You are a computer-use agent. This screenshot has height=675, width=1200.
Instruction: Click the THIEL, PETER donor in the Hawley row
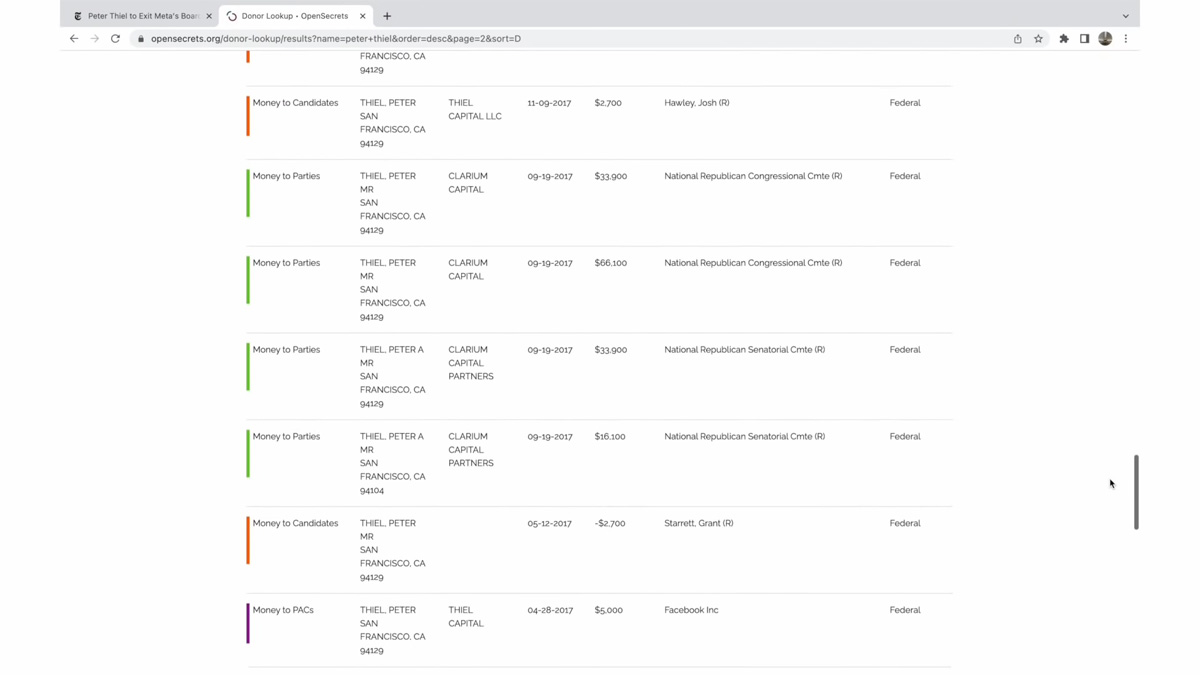pos(388,103)
